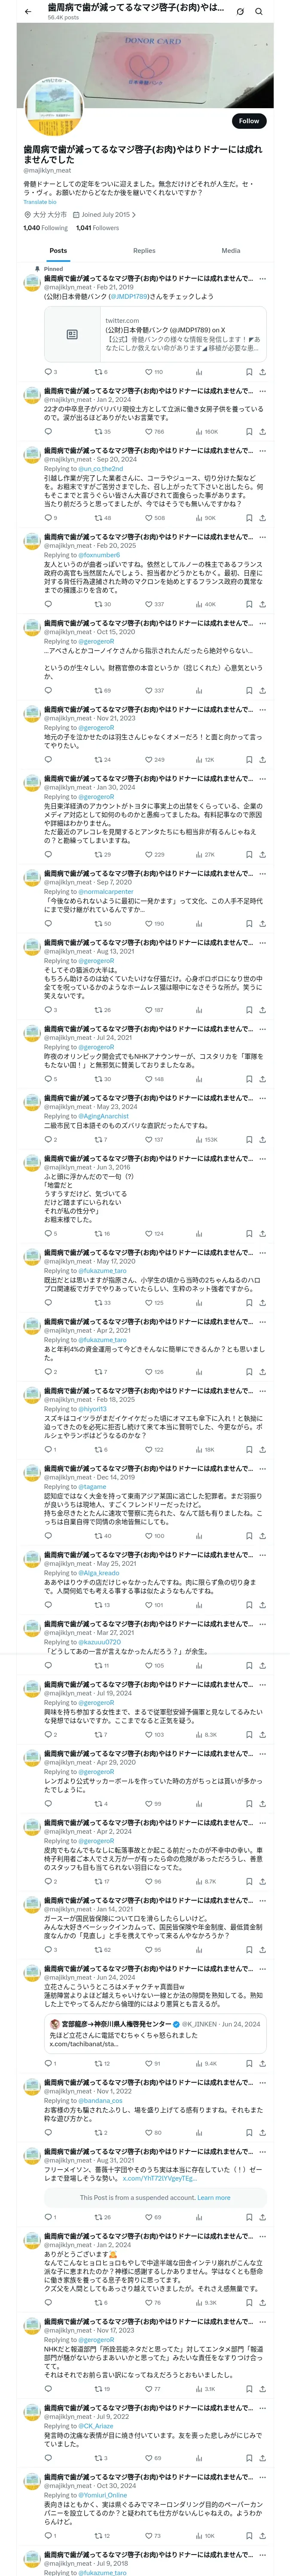Open the 1,041 Followers list
Image resolution: width=290 pixels, height=2576 pixels.
point(97,228)
